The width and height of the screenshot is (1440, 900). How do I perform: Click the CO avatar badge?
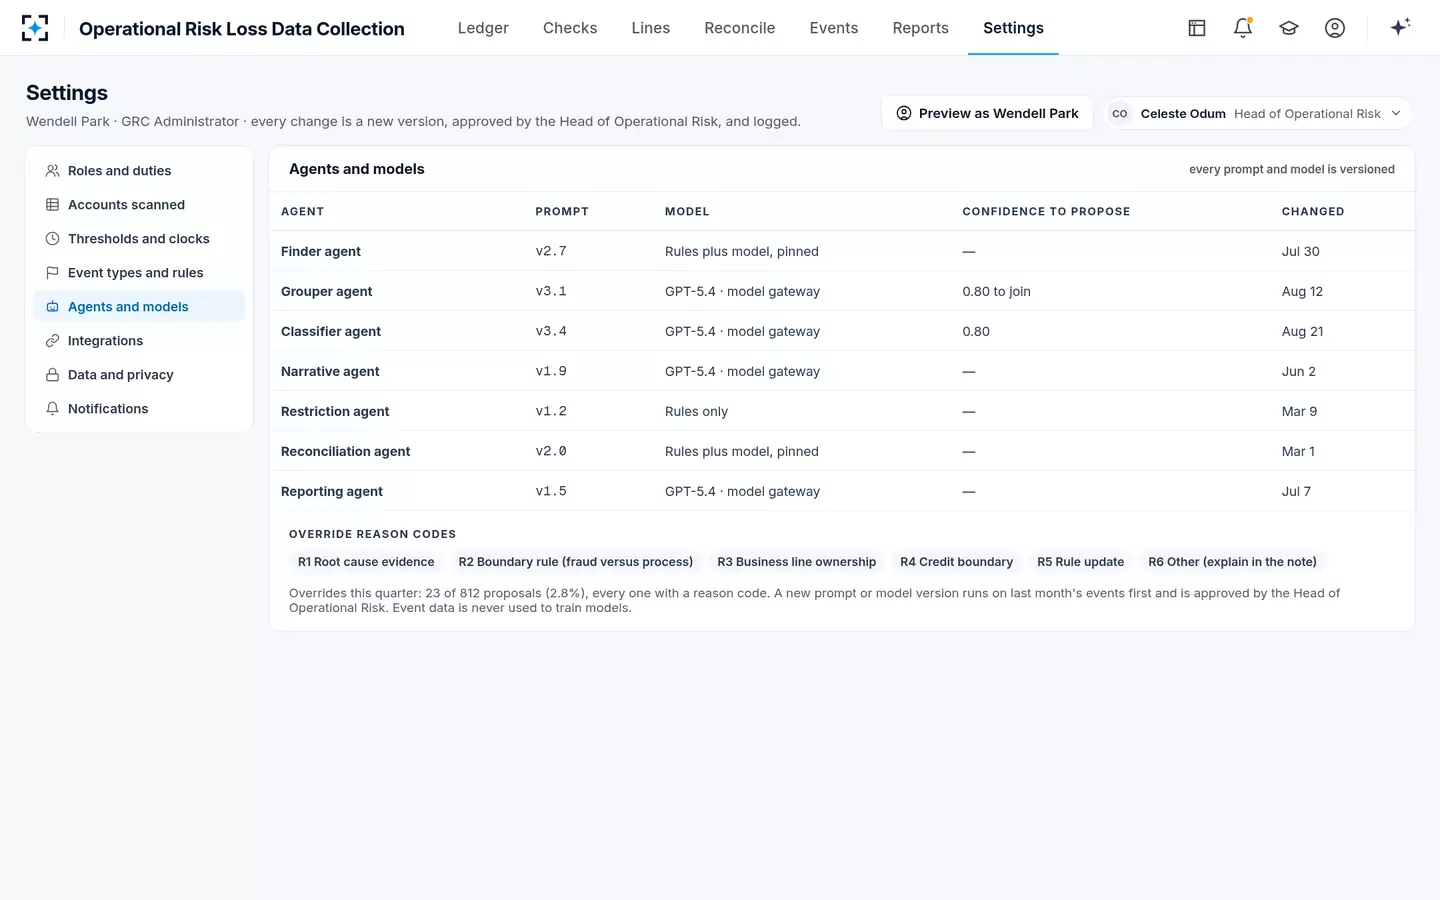point(1120,114)
